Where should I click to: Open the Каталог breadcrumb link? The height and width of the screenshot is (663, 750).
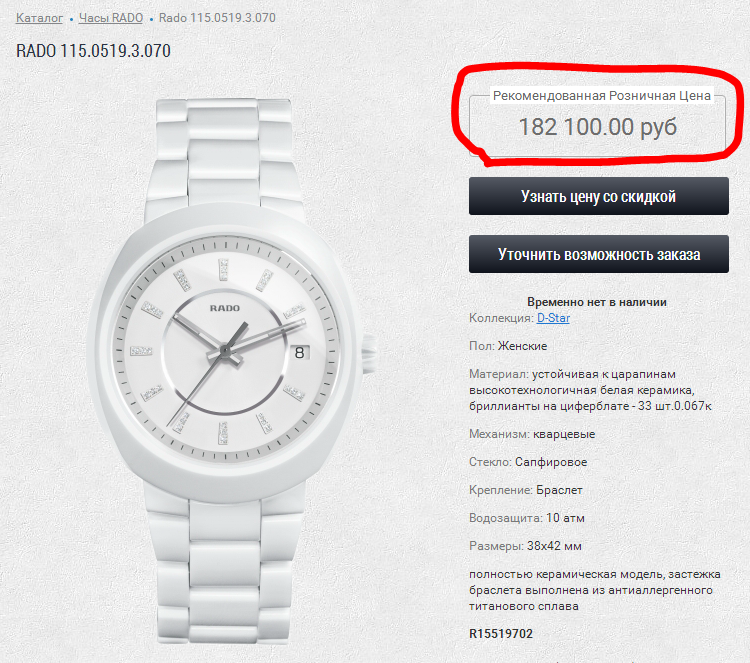pyautogui.click(x=39, y=18)
